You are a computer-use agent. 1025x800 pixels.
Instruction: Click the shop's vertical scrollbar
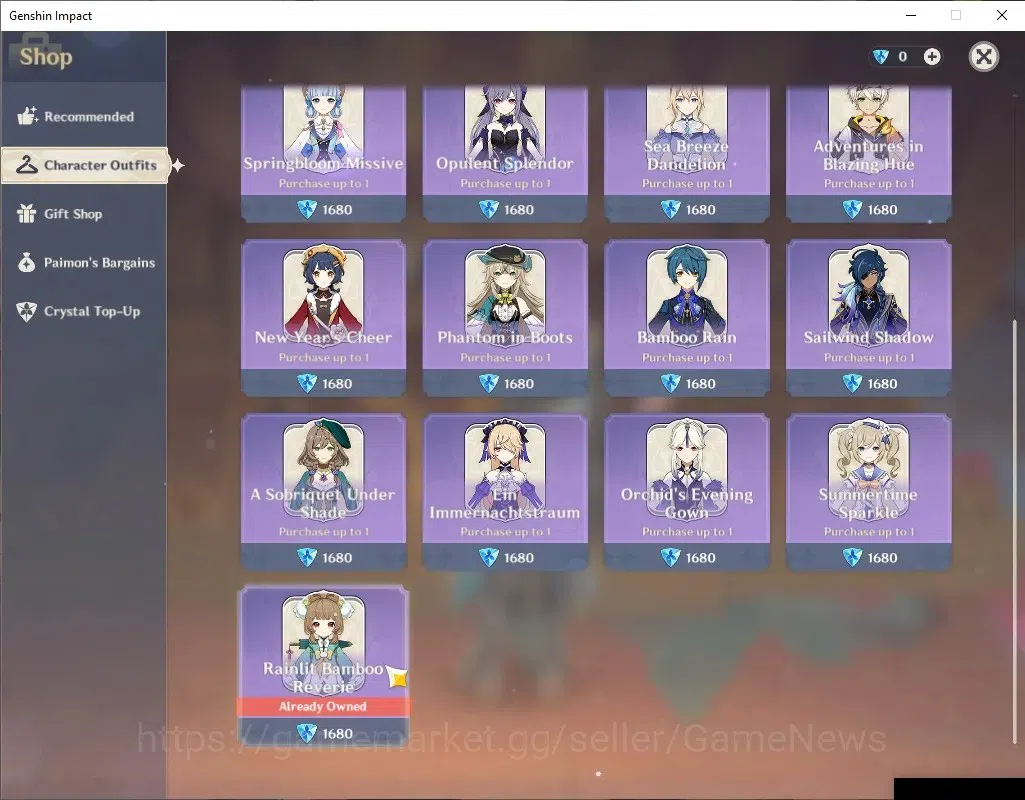[x=1015, y=531]
